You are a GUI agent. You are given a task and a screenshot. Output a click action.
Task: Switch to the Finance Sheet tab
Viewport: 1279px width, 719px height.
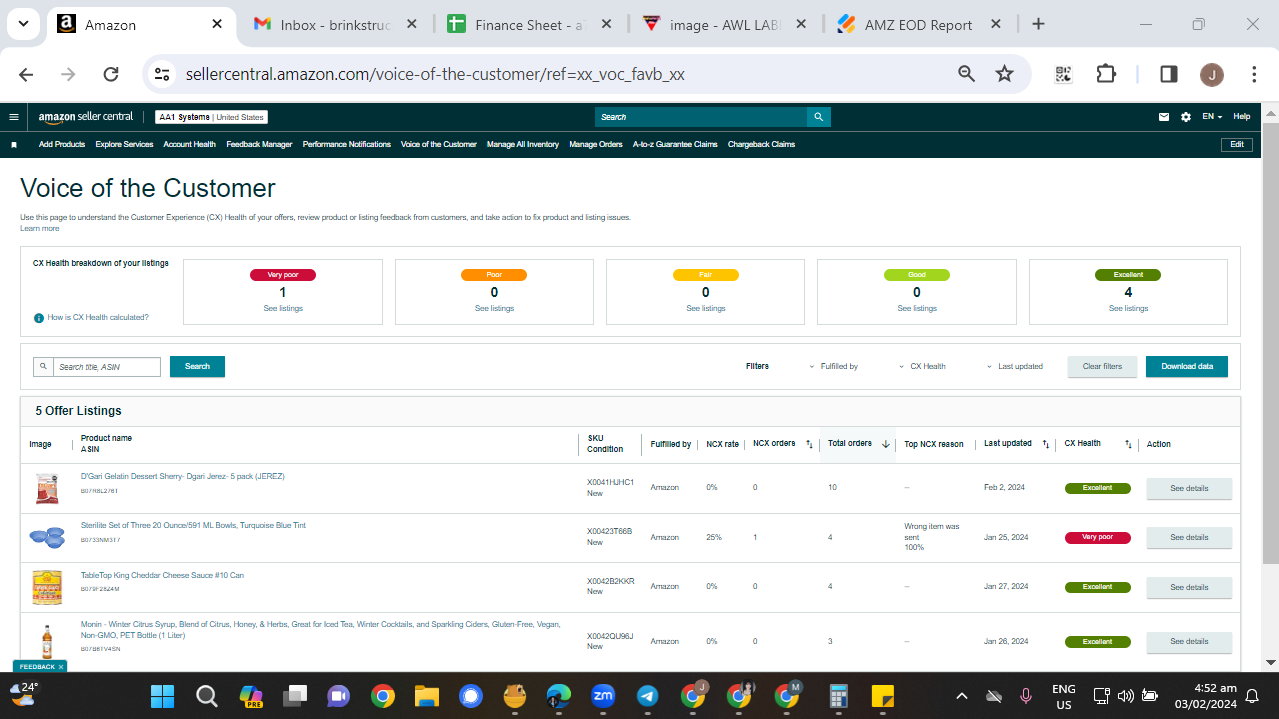tap(530, 24)
